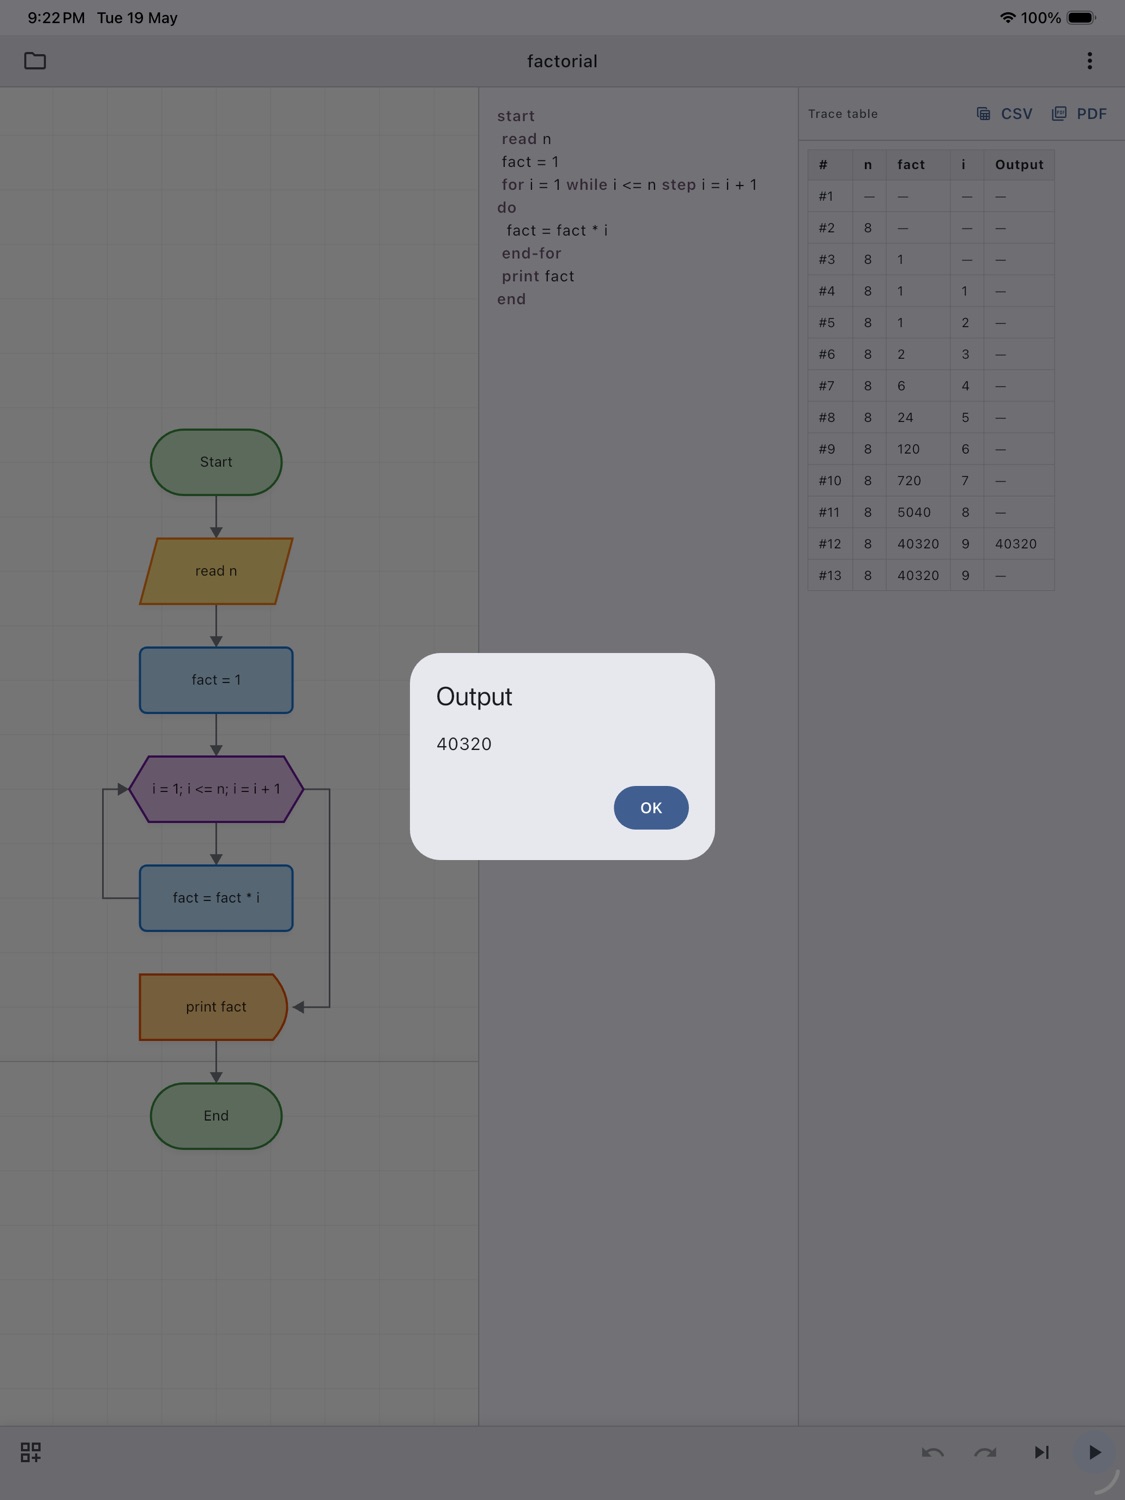Tap the add widgets grid icon
Image resolution: width=1125 pixels, height=1500 pixels.
(31, 1452)
